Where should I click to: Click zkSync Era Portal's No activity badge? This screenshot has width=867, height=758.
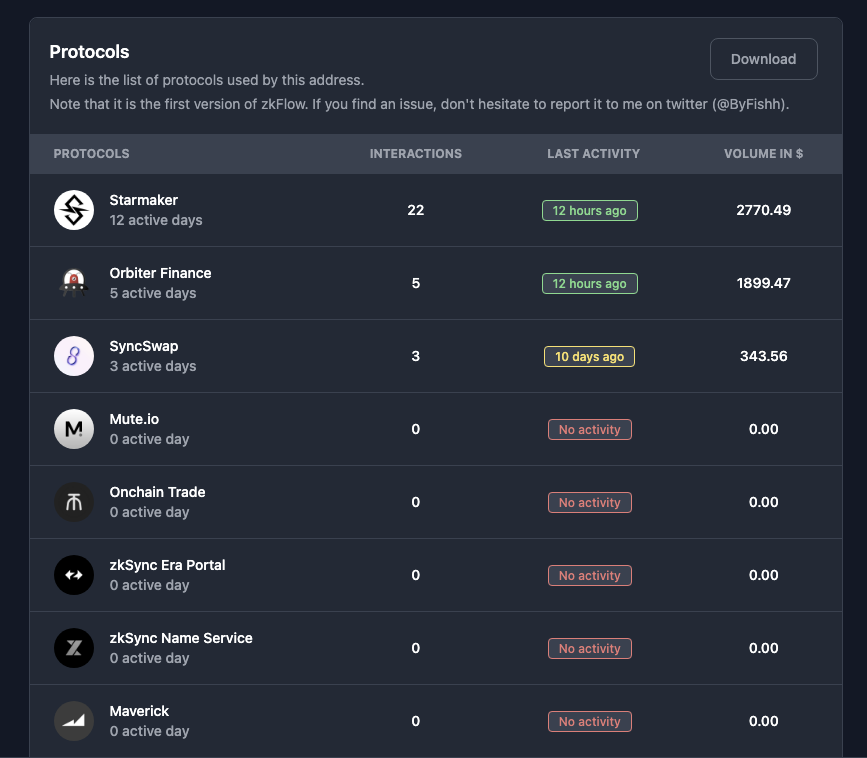pyautogui.click(x=589, y=576)
